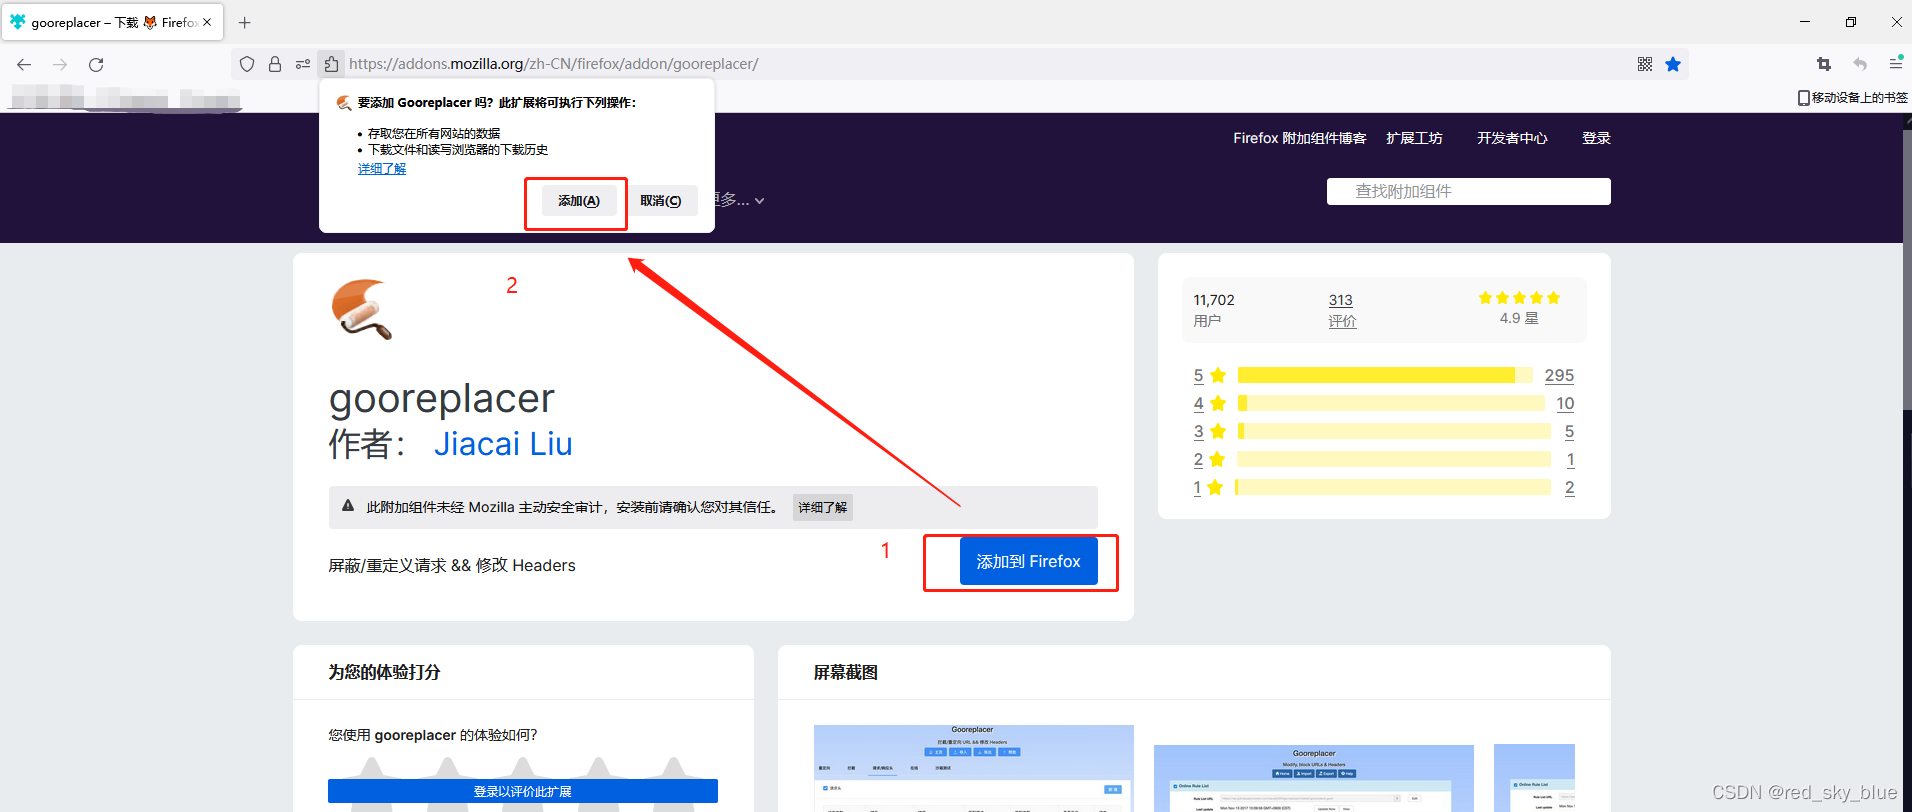The image size is (1912, 812).
Task: Open mobile device bookmarks folder
Action: pos(1852,97)
